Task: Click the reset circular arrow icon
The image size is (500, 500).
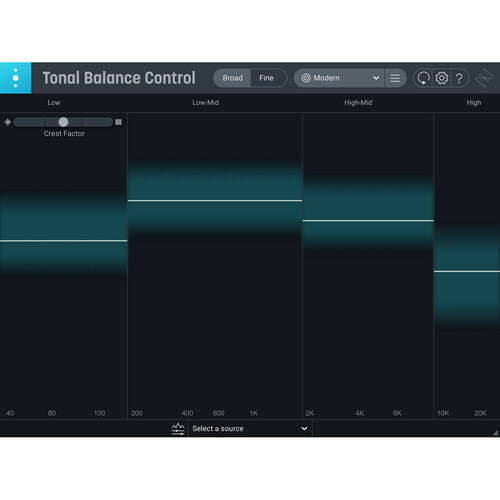Action: (423, 78)
